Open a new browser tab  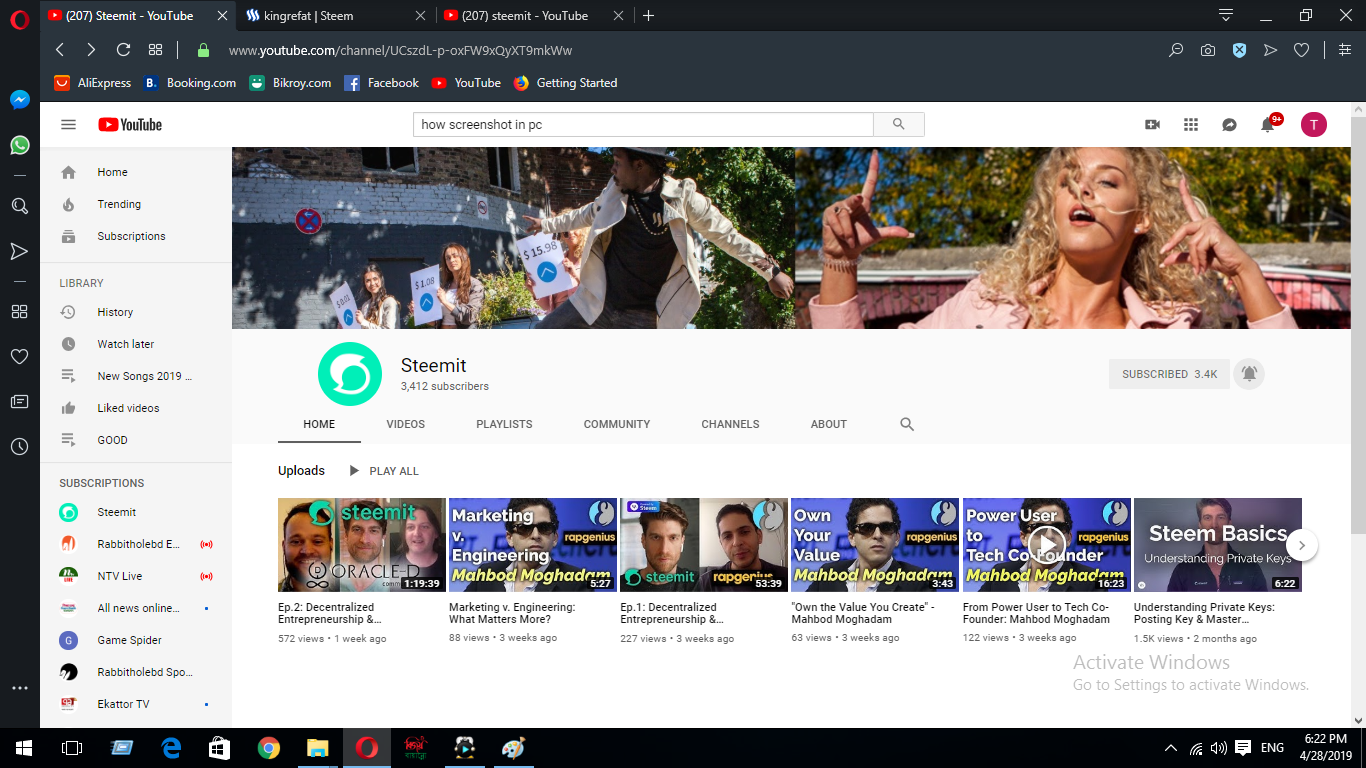click(x=649, y=16)
